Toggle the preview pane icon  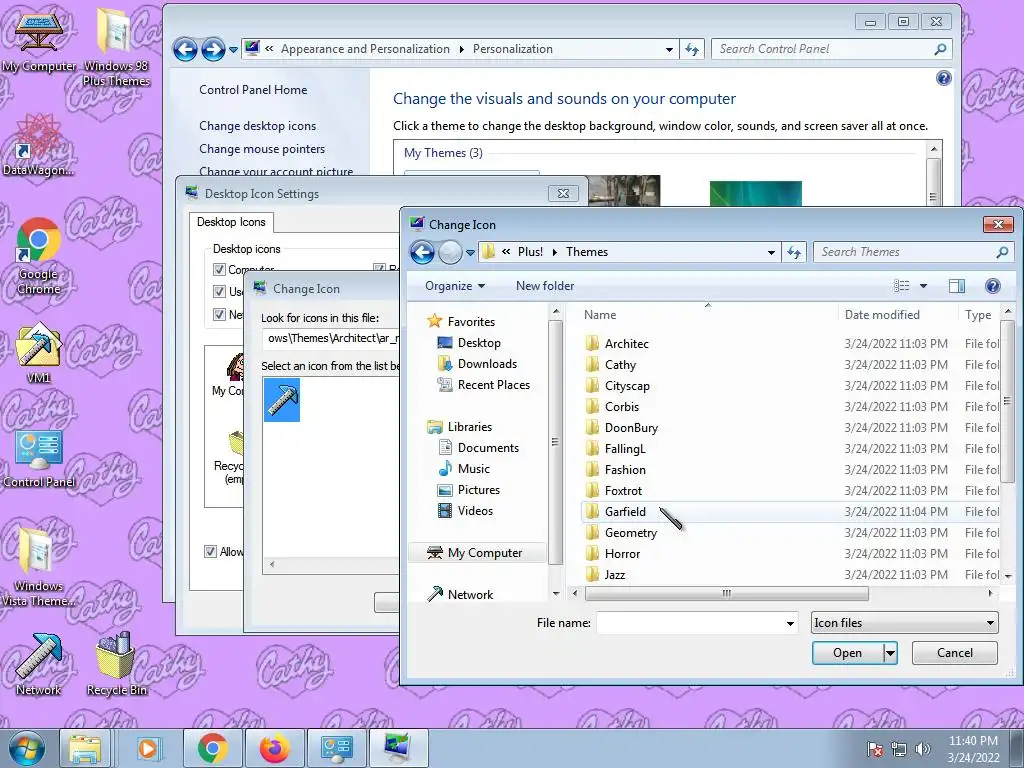click(957, 285)
